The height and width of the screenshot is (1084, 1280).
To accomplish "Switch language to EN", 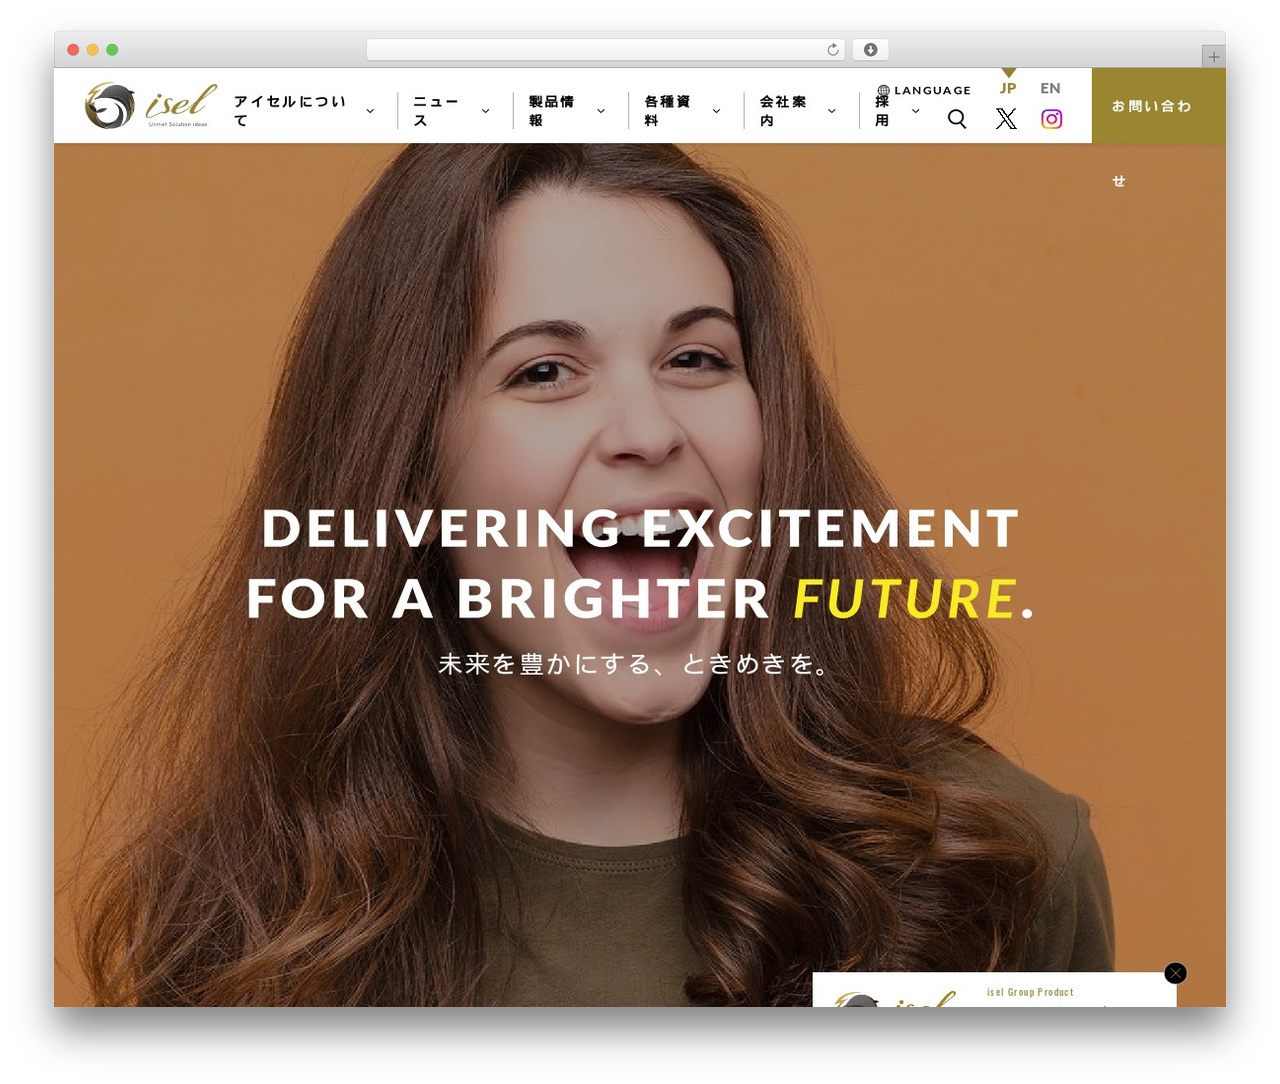I will coord(1050,88).
